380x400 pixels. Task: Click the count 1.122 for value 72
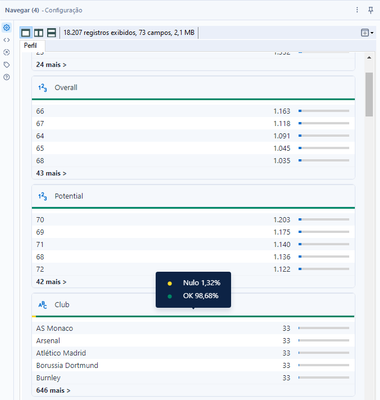(282, 269)
